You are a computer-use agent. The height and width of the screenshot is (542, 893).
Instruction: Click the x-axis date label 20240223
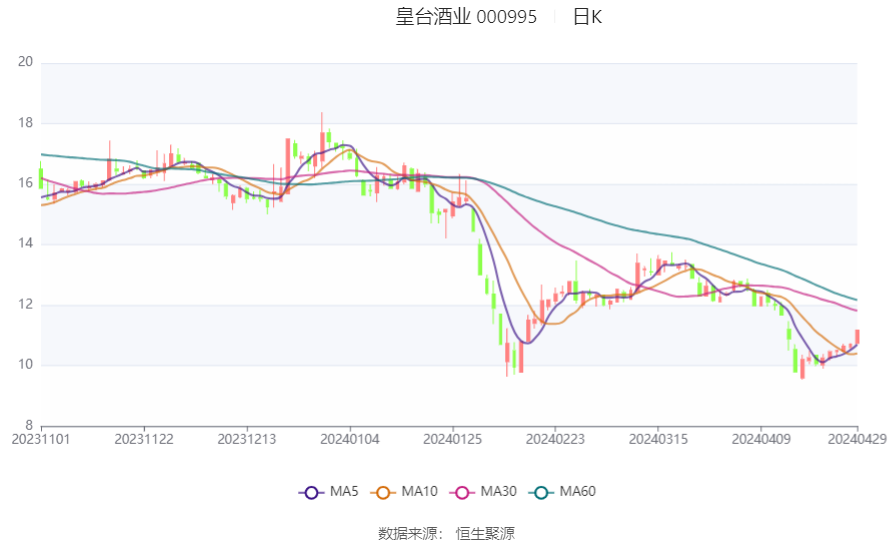coord(555,440)
